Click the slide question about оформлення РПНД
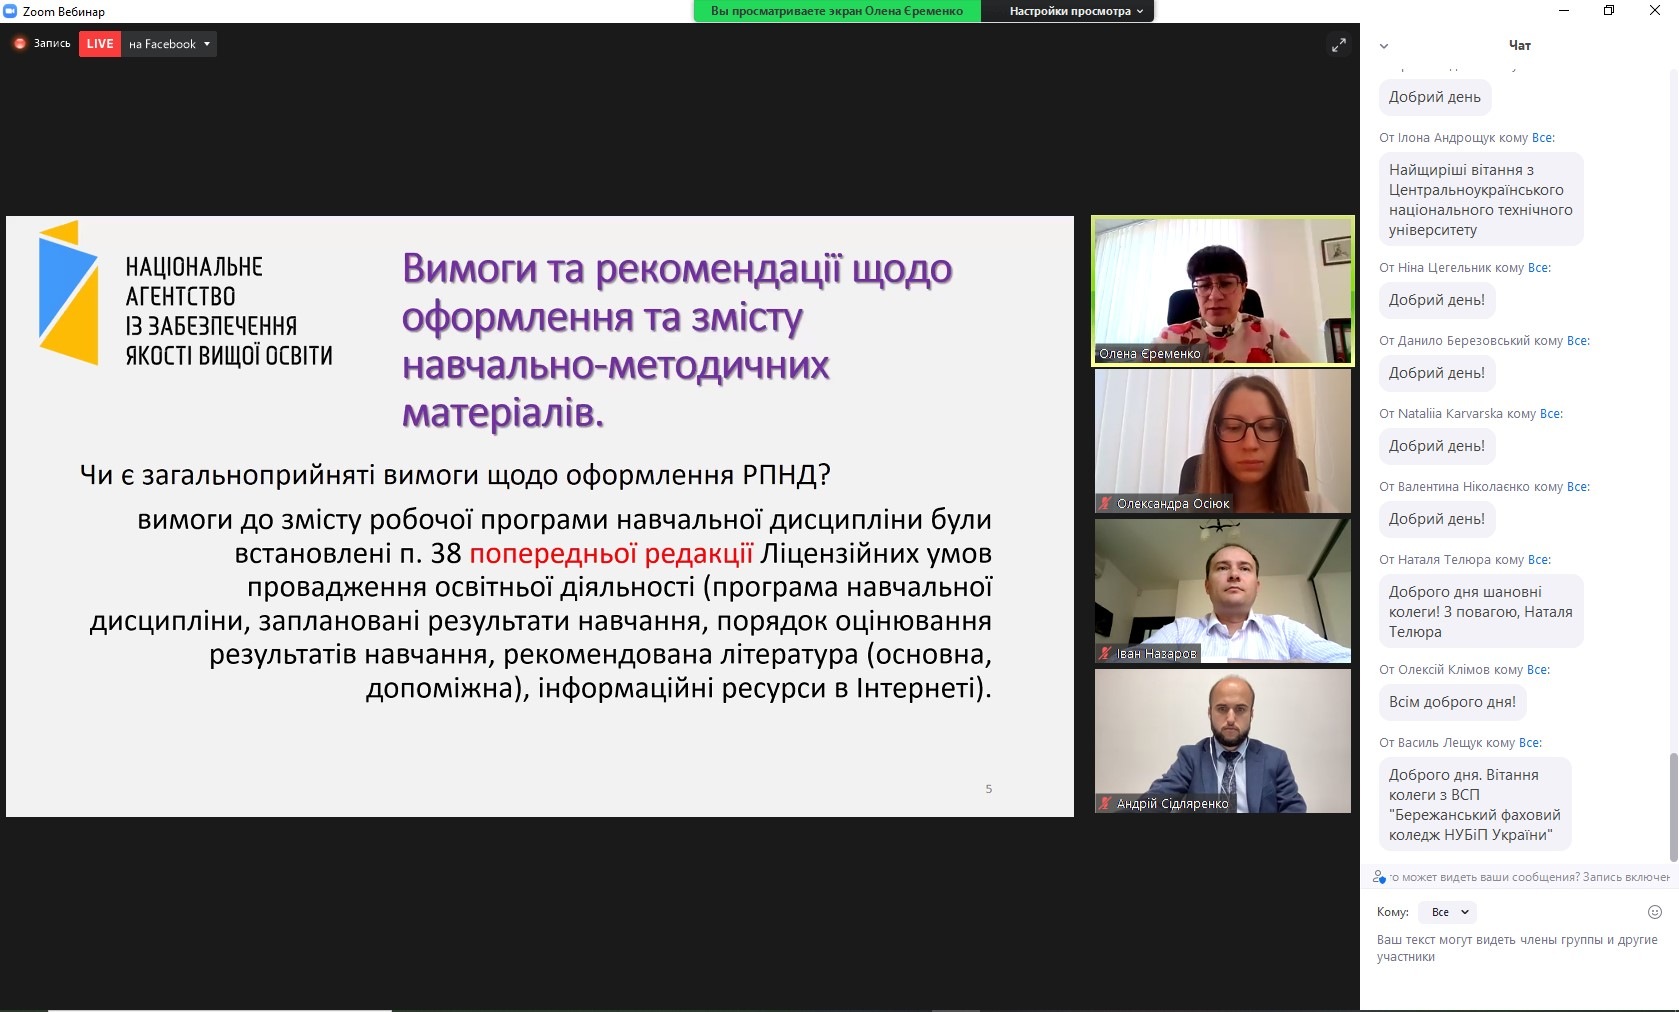 [x=455, y=474]
